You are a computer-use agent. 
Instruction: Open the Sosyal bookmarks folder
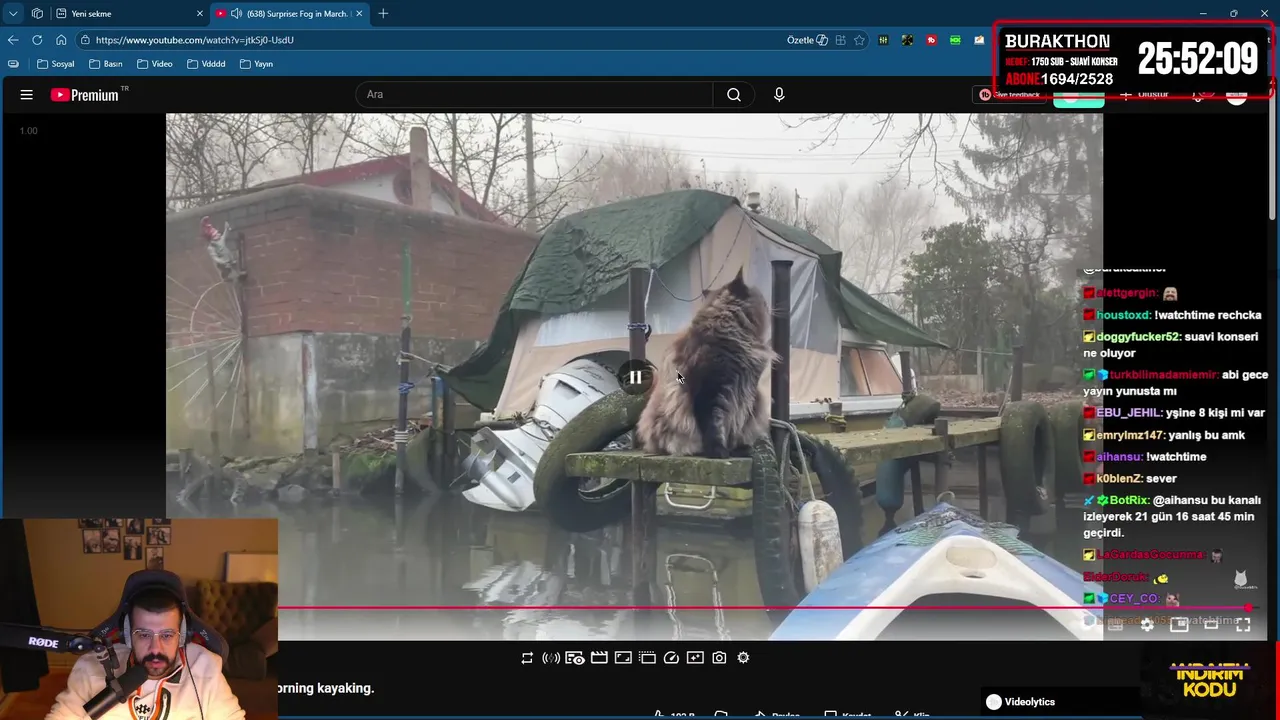pos(55,64)
